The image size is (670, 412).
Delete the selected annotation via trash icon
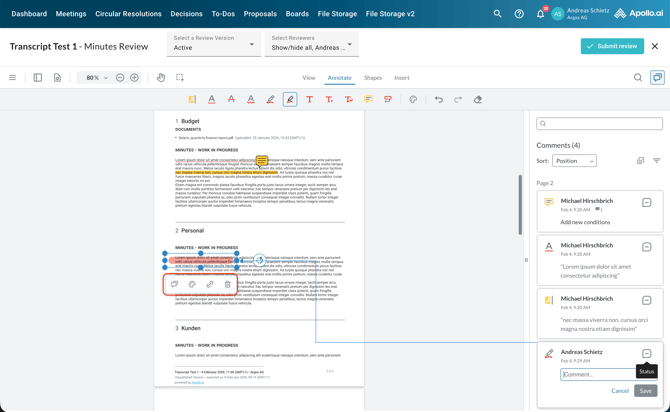(228, 284)
